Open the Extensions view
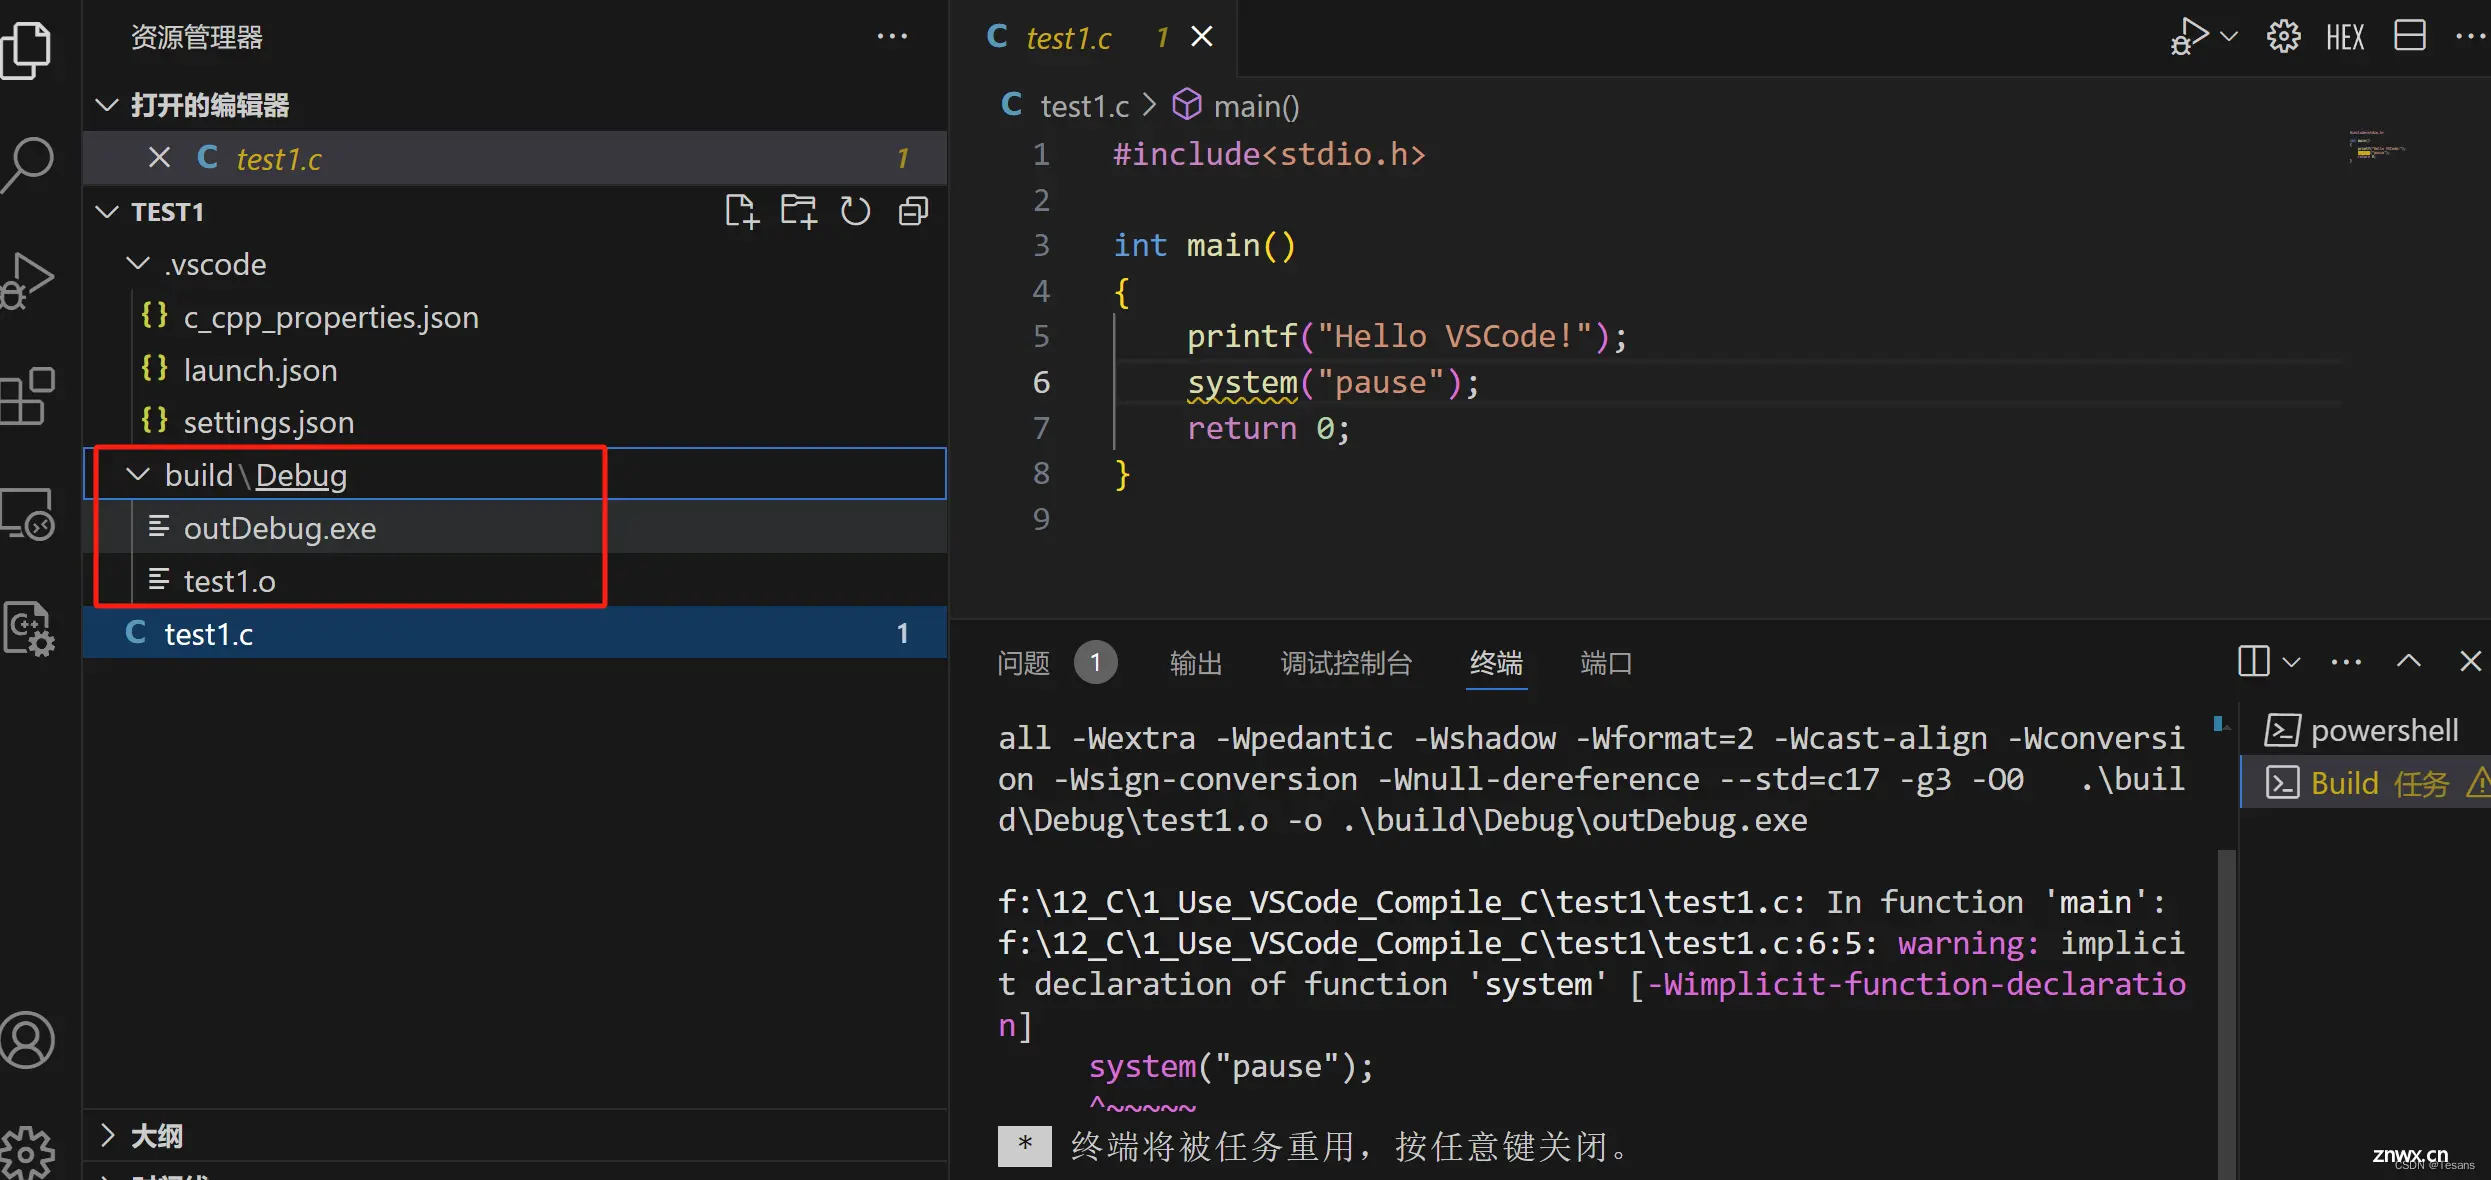 pyautogui.click(x=28, y=397)
